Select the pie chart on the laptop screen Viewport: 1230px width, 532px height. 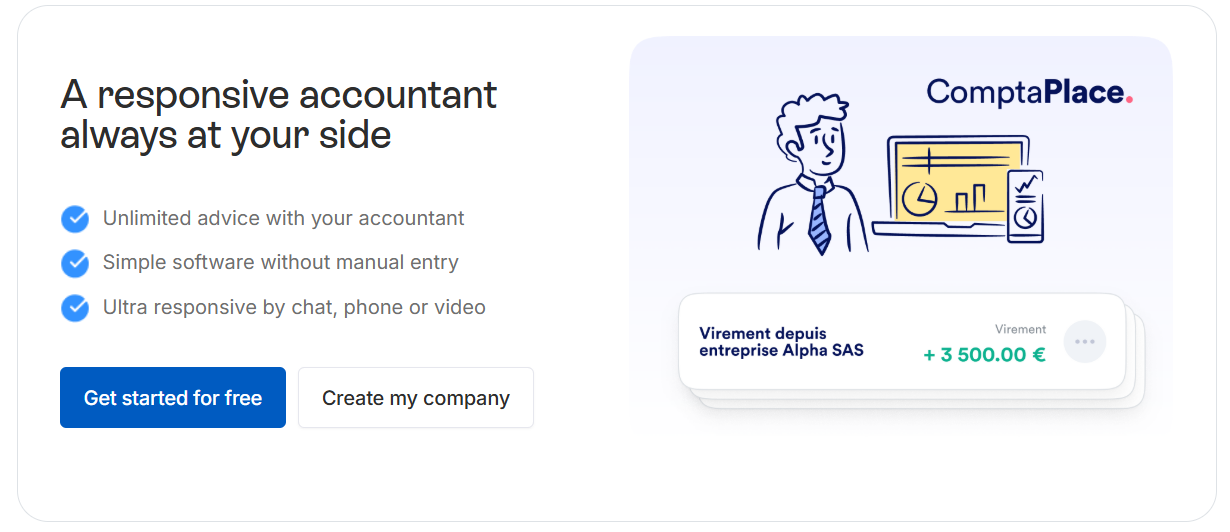click(919, 198)
